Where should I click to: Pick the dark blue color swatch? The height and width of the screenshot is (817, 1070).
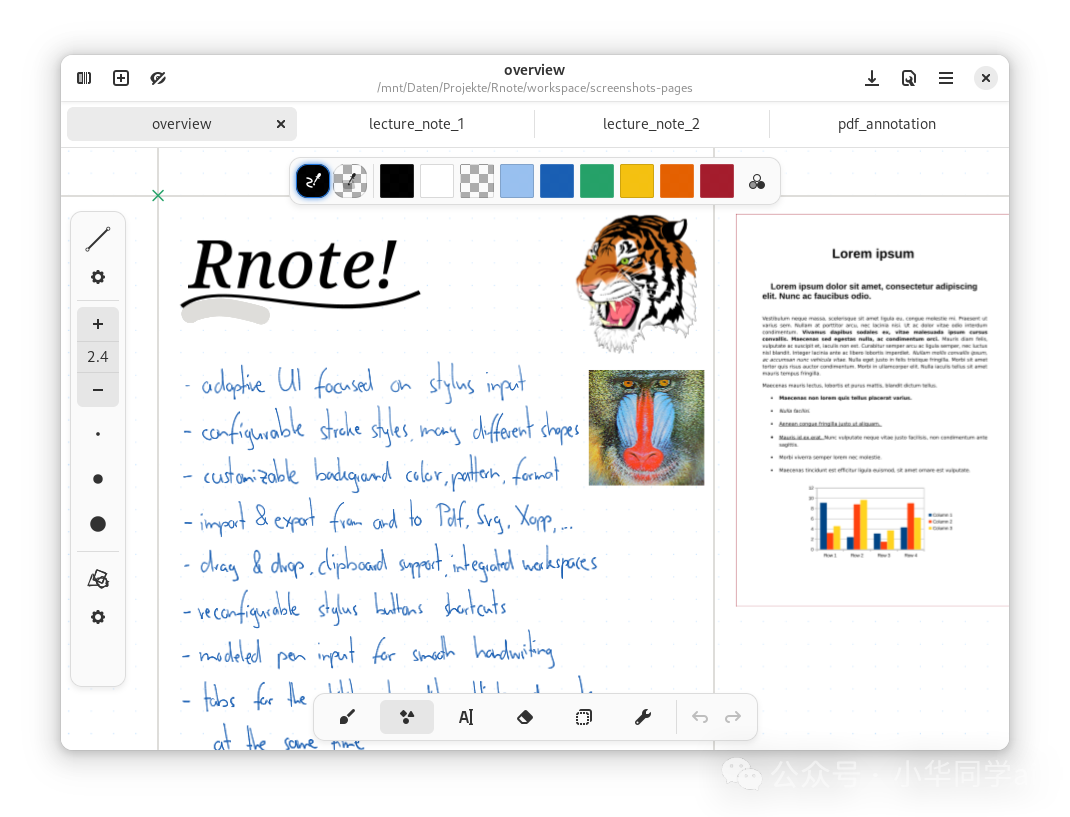coord(557,181)
